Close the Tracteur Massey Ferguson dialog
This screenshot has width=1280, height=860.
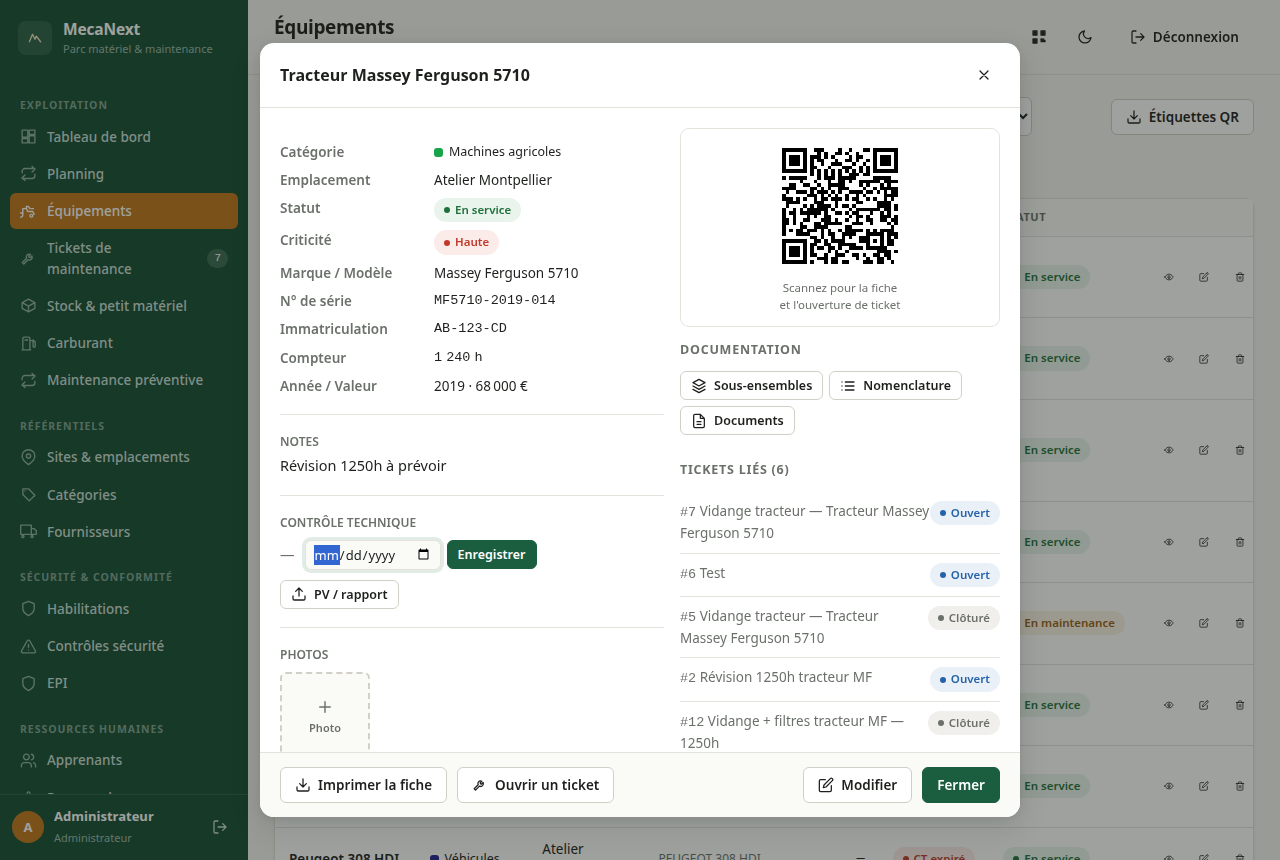(x=984, y=75)
